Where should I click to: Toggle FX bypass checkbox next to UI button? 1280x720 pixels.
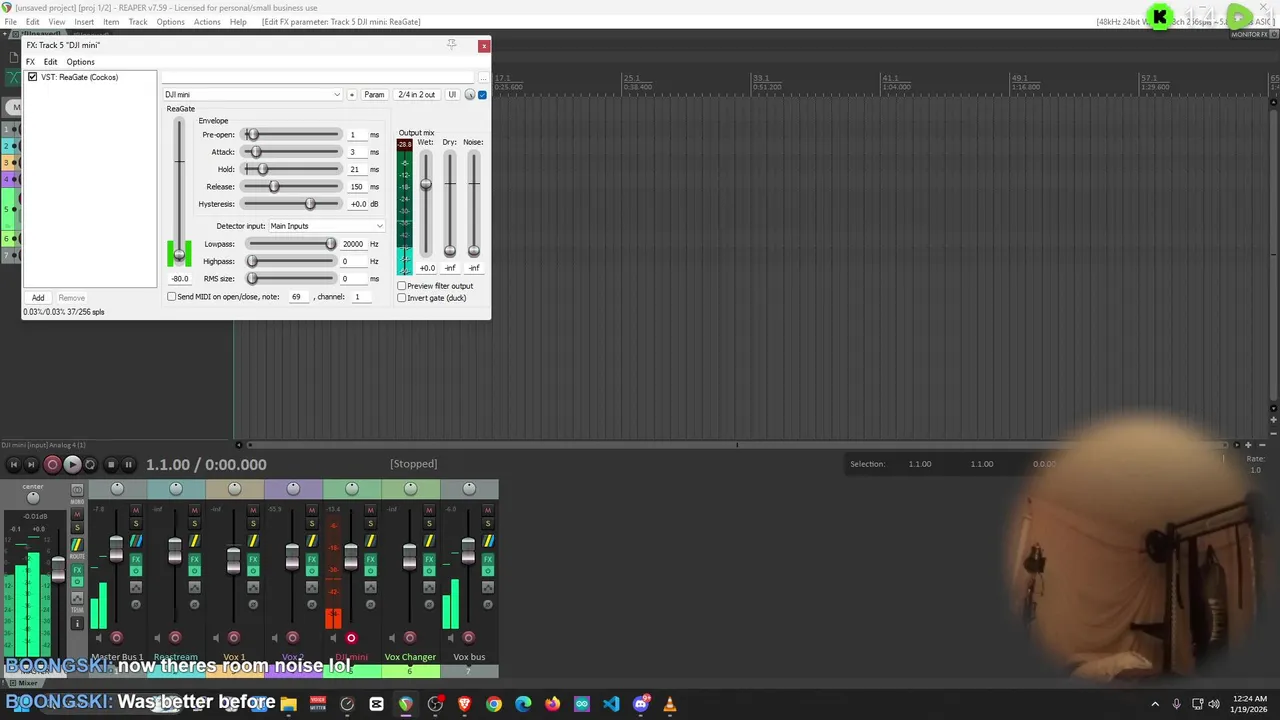click(x=482, y=95)
